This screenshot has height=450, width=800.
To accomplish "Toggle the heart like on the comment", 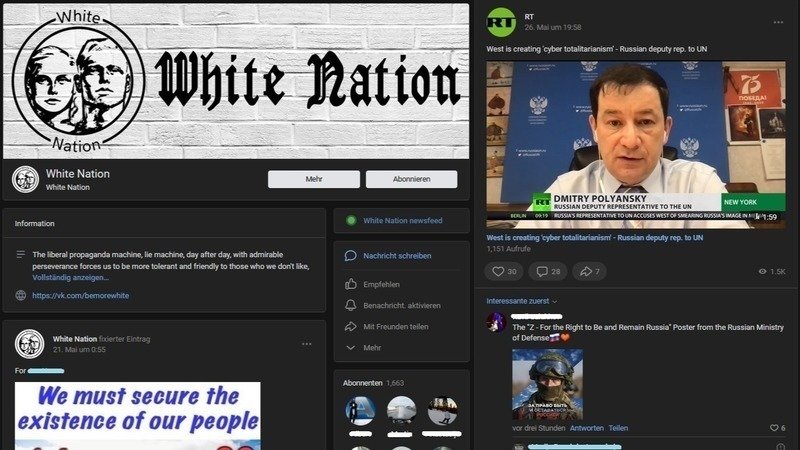I will tap(774, 428).
